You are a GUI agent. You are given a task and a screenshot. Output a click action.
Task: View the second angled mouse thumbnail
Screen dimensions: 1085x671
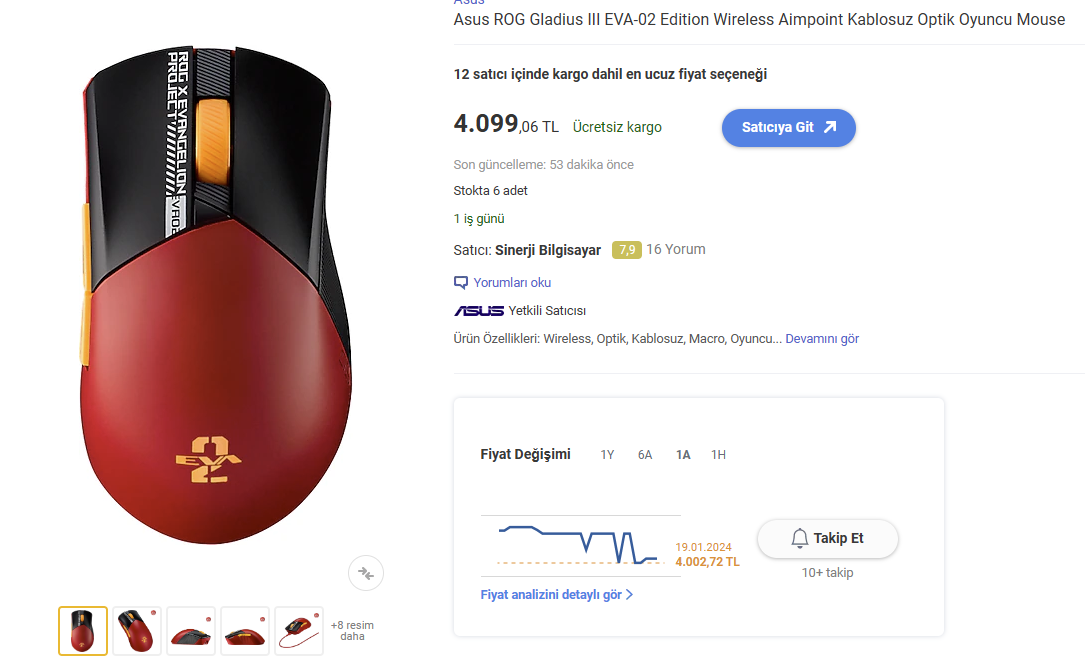(x=137, y=631)
